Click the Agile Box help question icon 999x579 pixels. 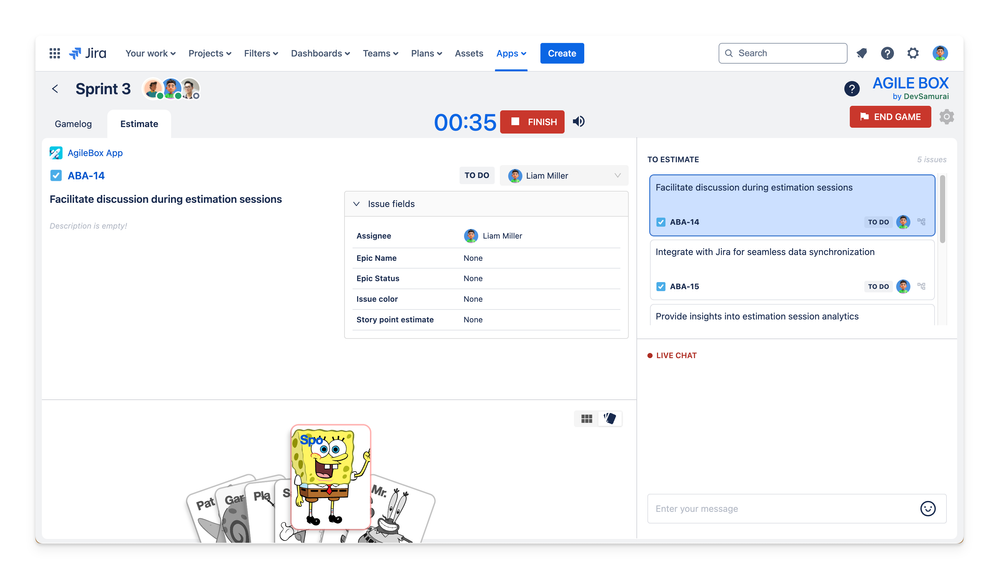852,89
